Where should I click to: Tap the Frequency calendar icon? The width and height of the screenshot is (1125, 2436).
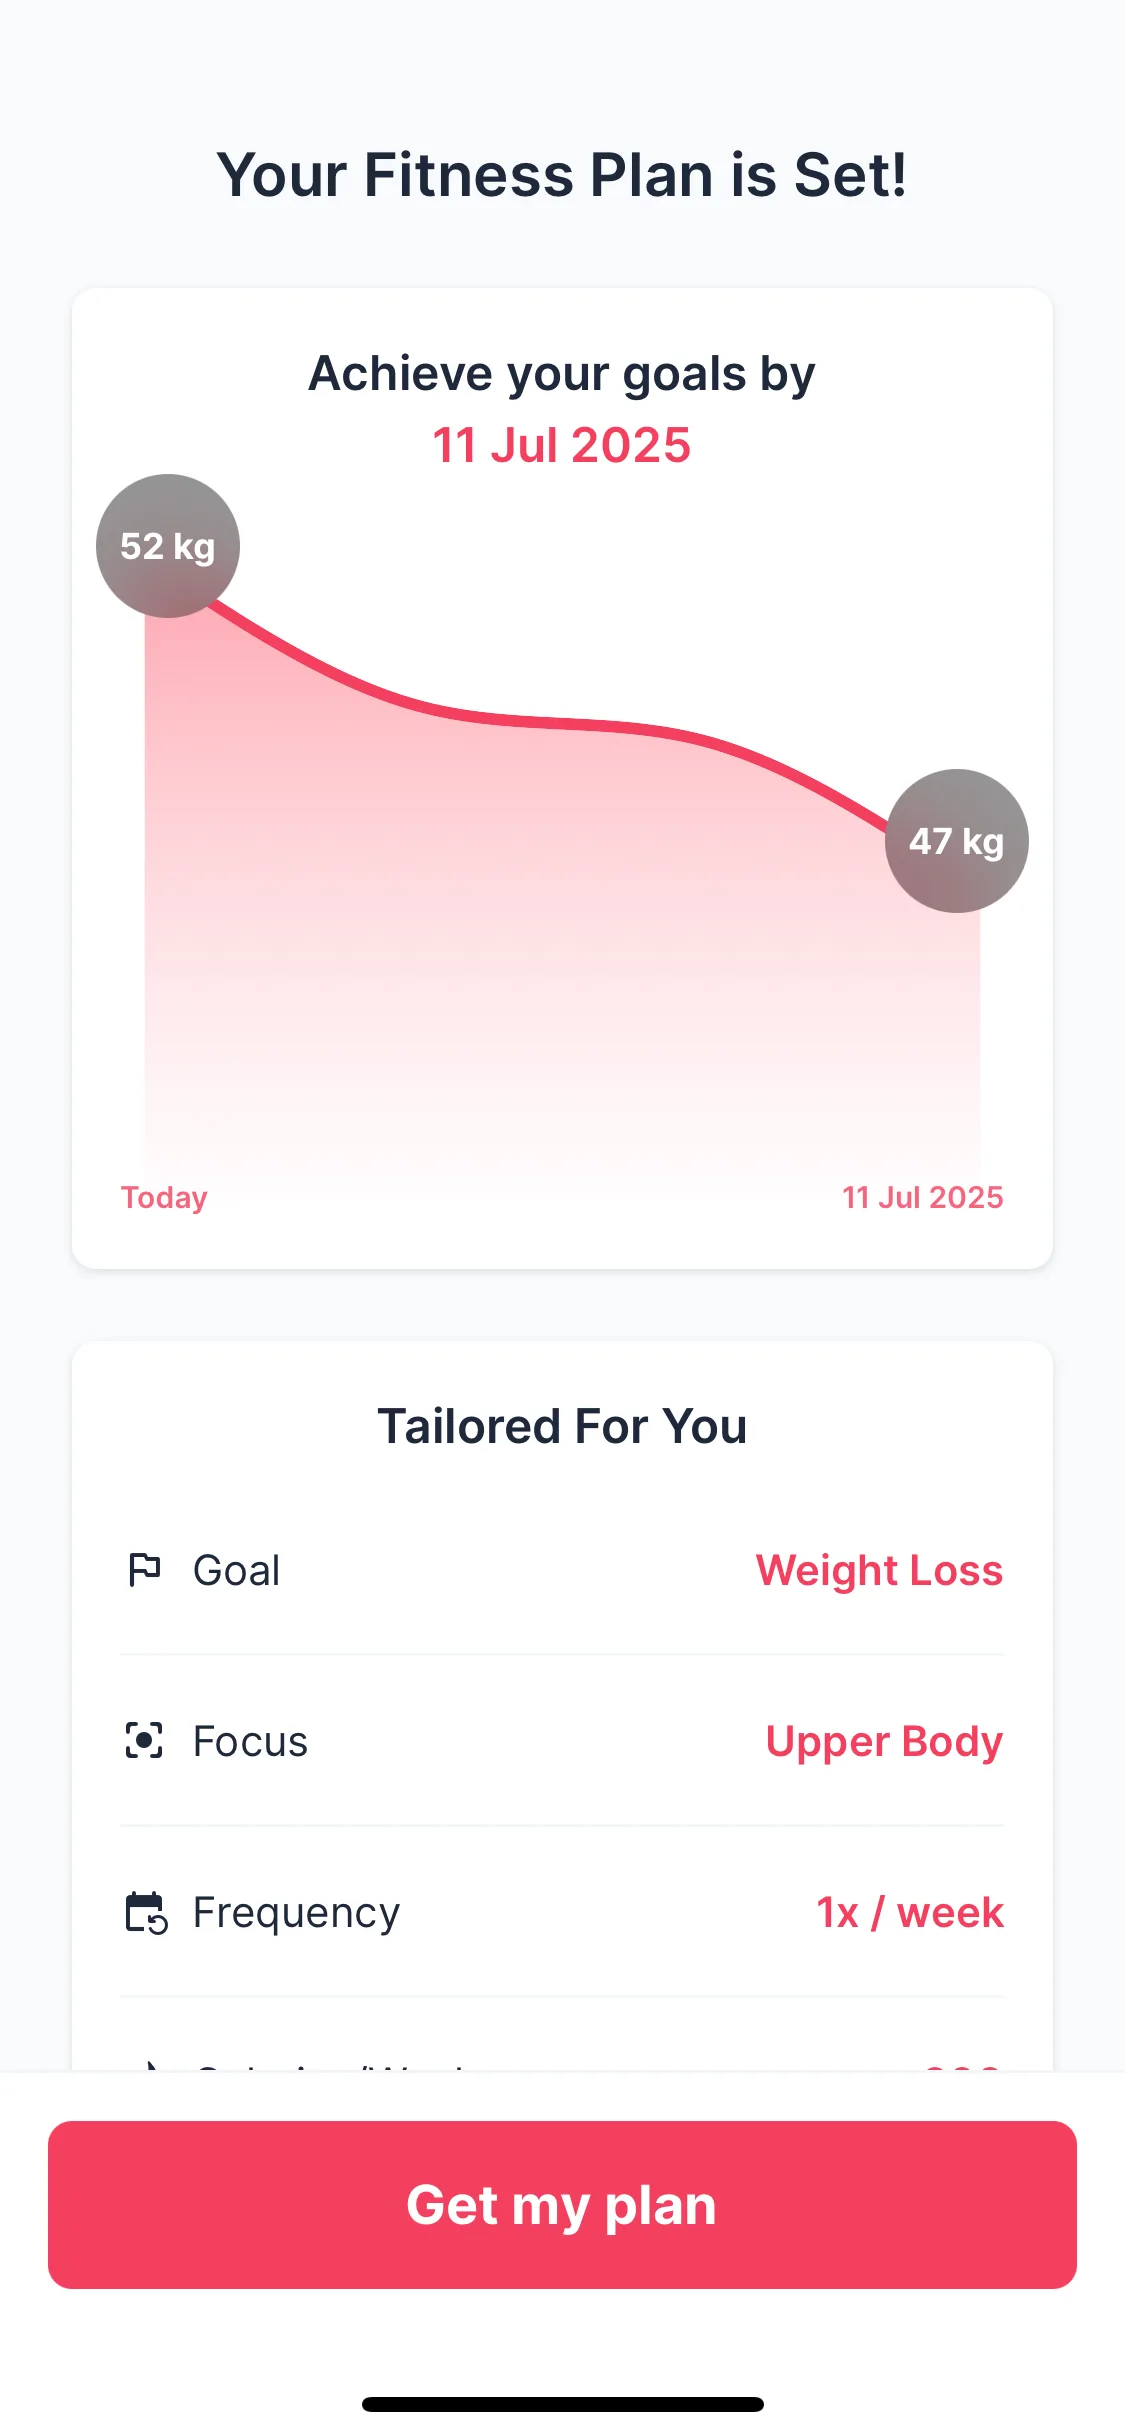pyautogui.click(x=146, y=1913)
